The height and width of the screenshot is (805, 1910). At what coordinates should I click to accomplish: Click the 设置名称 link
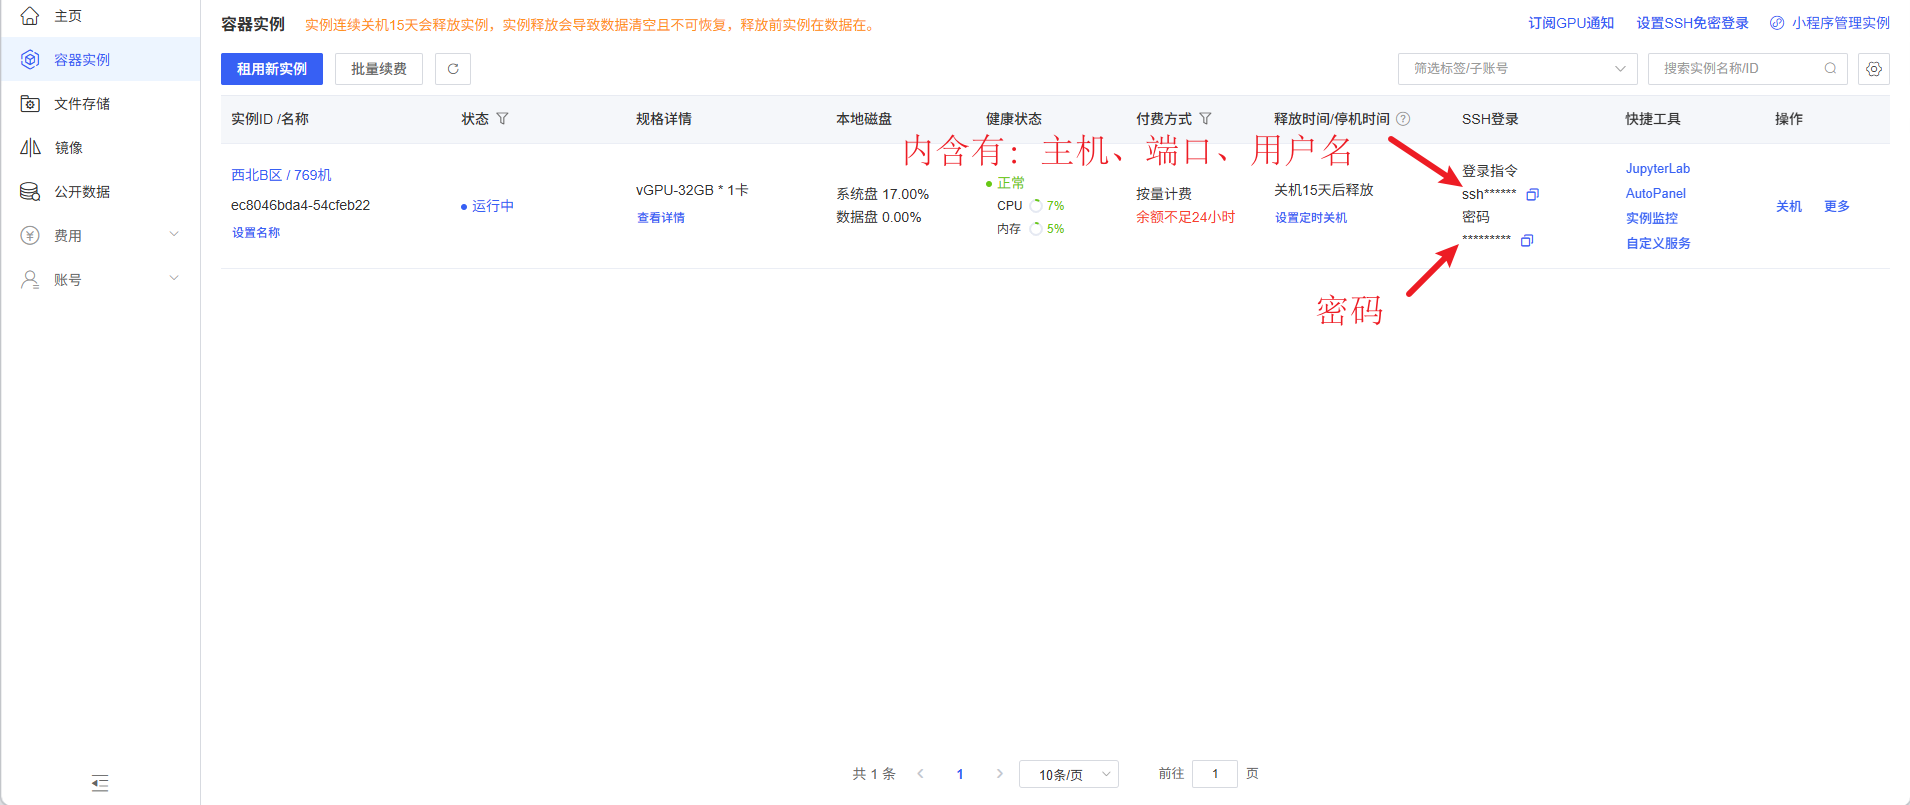[x=256, y=233]
